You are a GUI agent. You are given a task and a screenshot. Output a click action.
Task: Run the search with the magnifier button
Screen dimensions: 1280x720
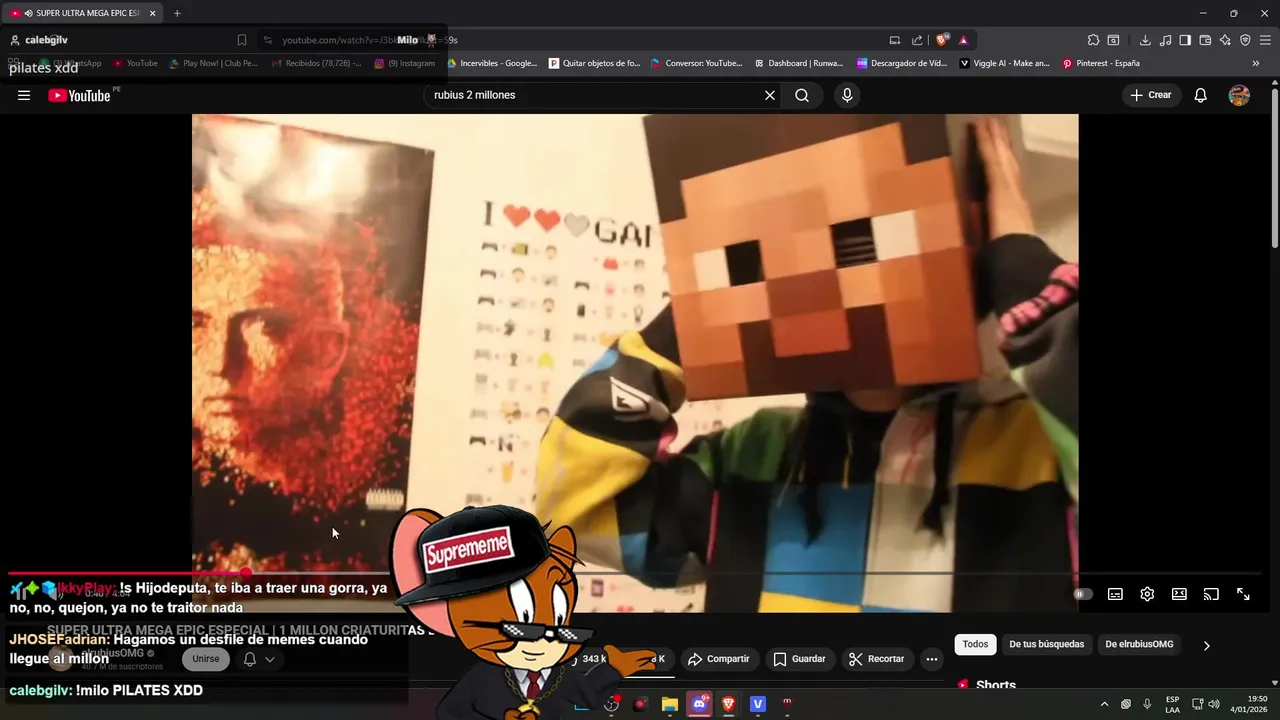point(802,95)
